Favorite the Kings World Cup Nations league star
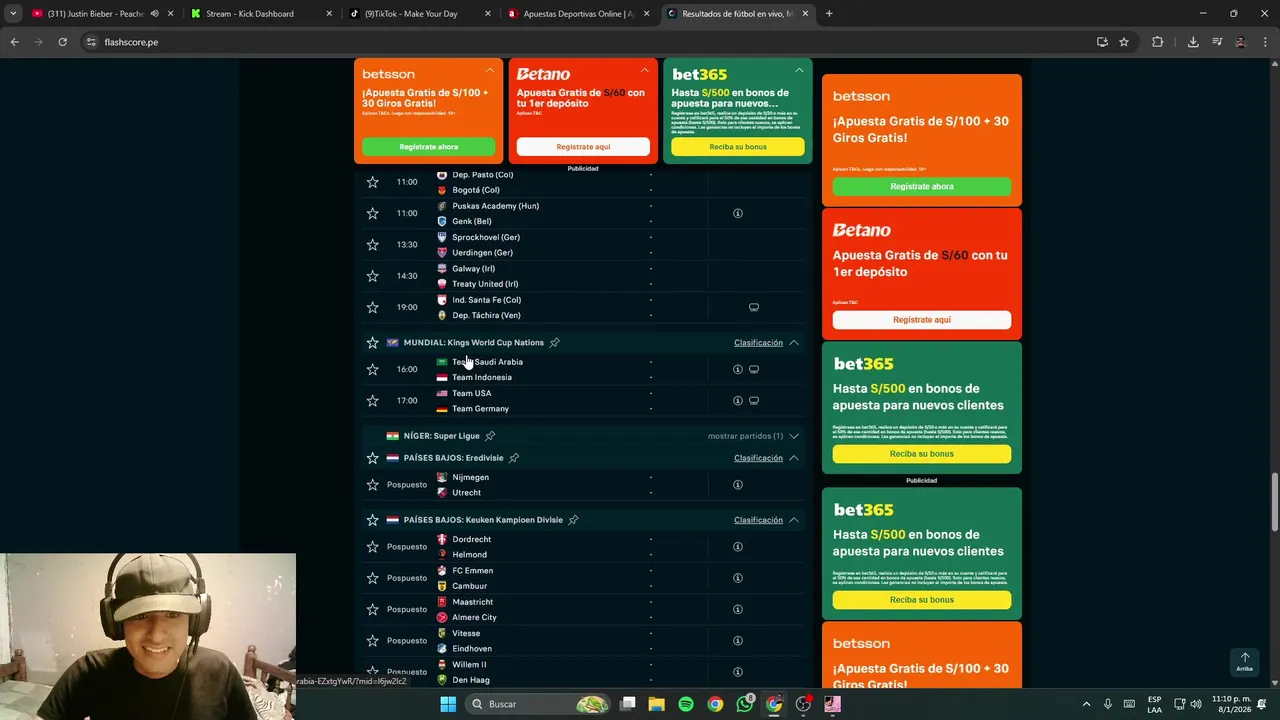The width and height of the screenshot is (1280, 720). pyautogui.click(x=372, y=342)
